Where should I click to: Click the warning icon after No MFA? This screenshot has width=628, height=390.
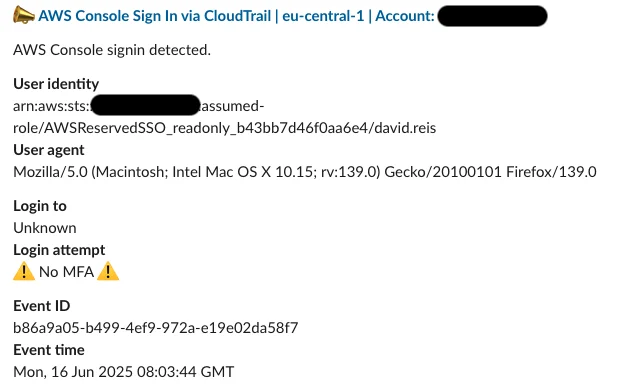click(x=108, y=271)
